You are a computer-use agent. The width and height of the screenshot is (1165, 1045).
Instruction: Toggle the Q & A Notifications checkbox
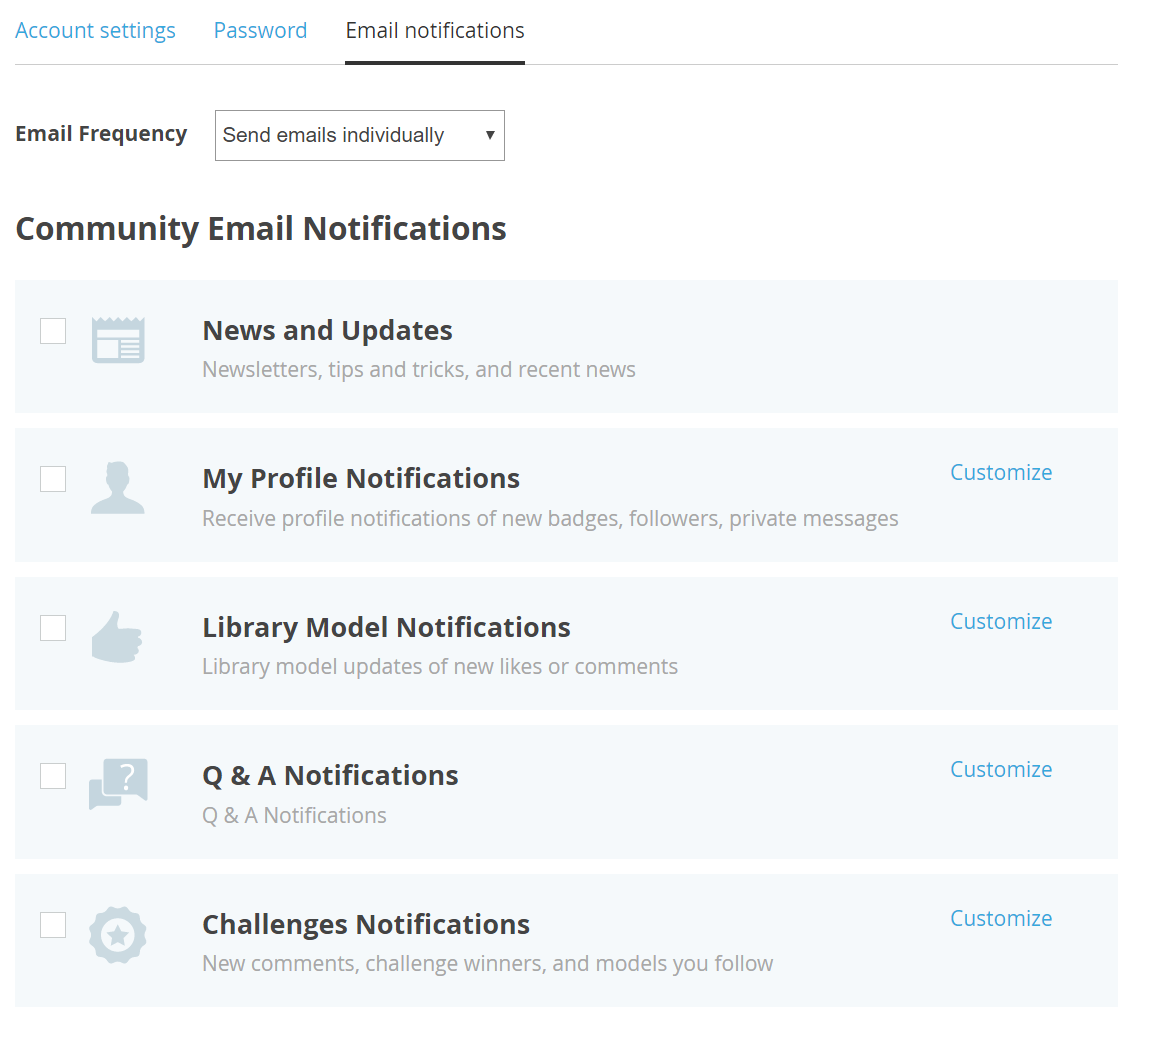(x=53, y=776)
